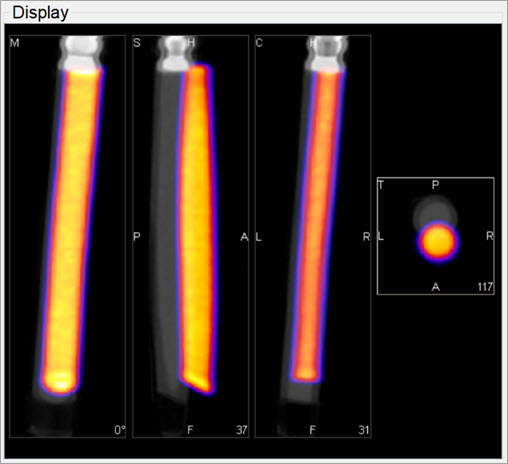Click the gray phantom cap atop MIP view
This screenshot has height=464, width=508.
click(x=82, y=52)
